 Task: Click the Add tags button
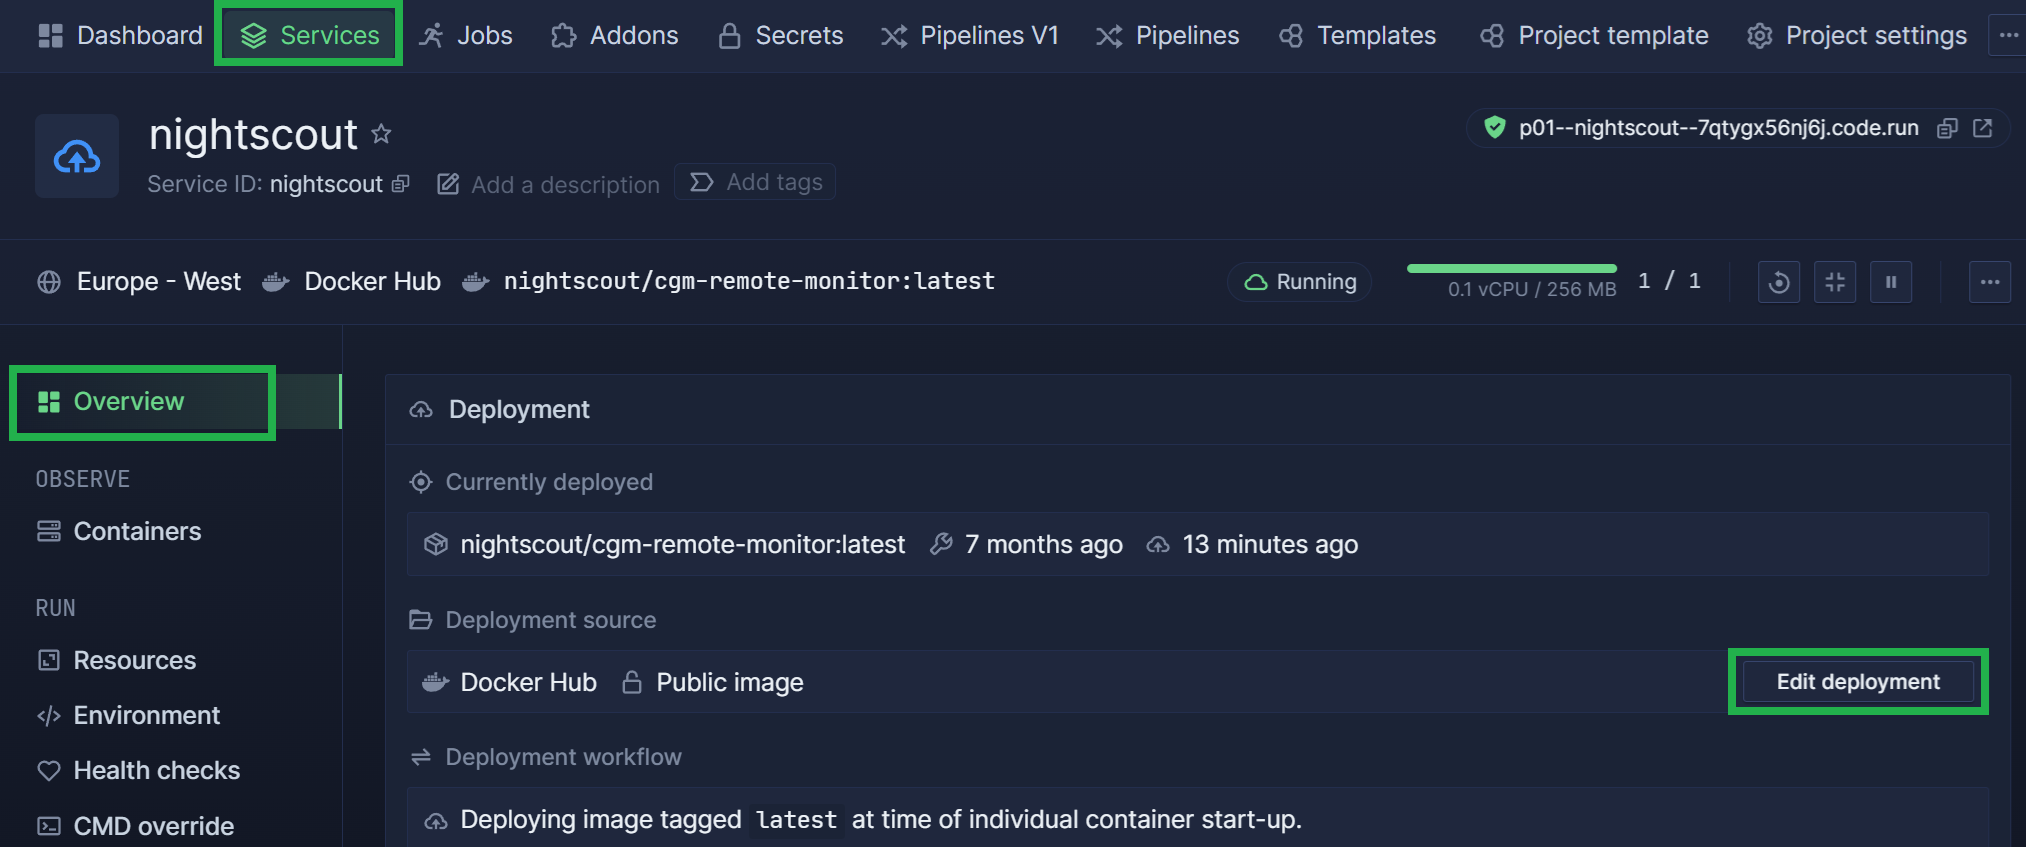755,182
